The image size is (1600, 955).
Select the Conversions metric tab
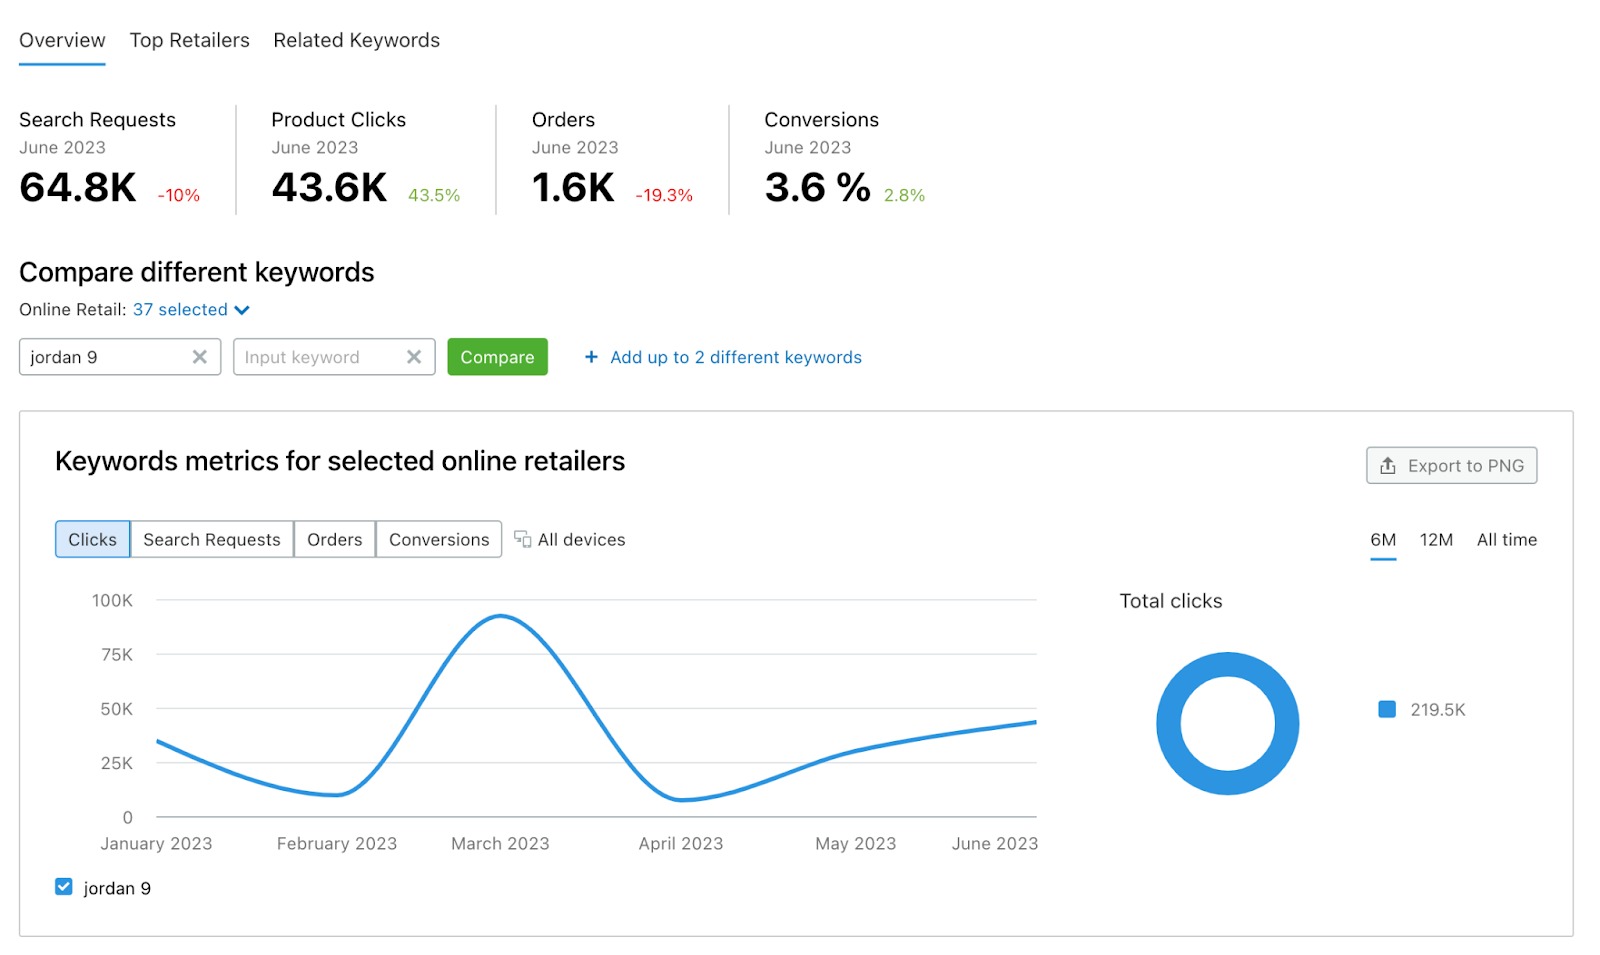pos(439,539)
